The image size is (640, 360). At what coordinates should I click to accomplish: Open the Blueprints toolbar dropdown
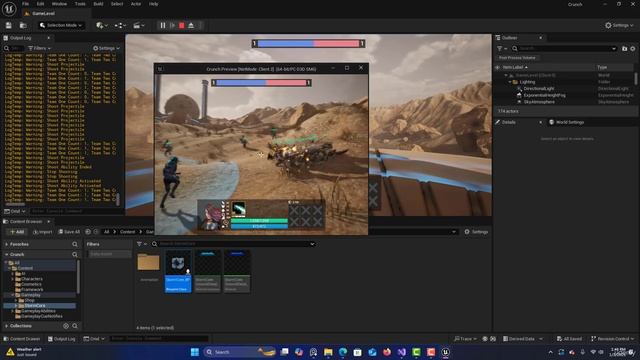120,25
